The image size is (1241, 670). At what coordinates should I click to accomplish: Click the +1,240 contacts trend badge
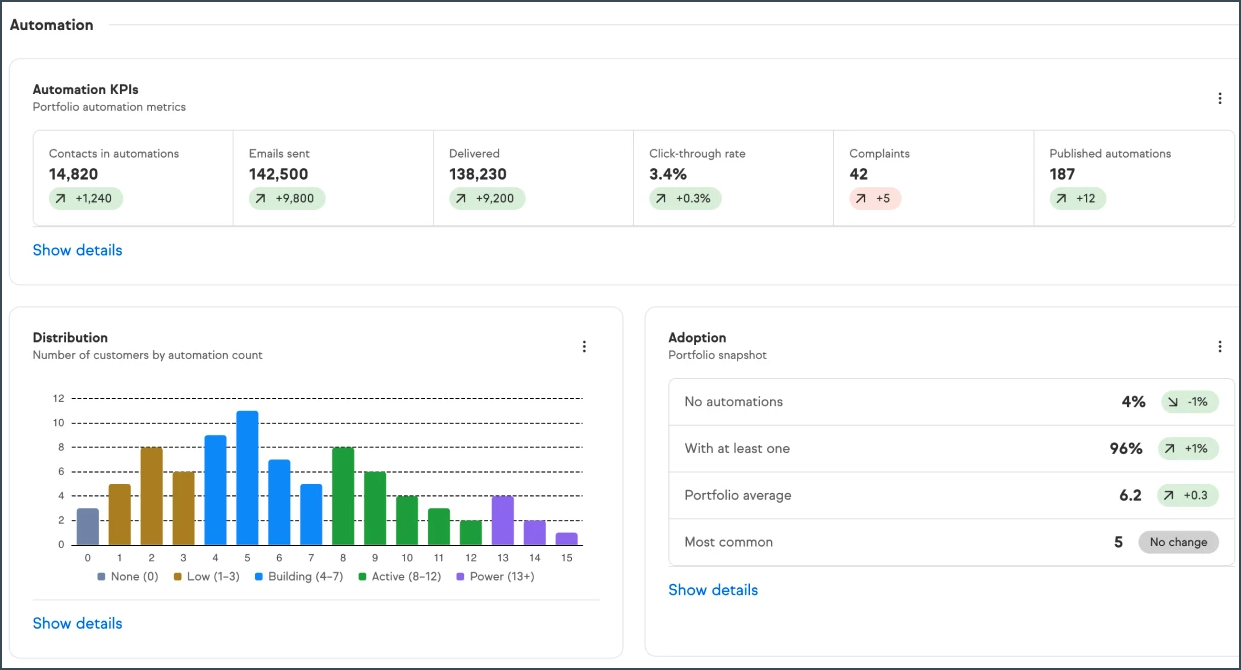[x=86, y=198]
